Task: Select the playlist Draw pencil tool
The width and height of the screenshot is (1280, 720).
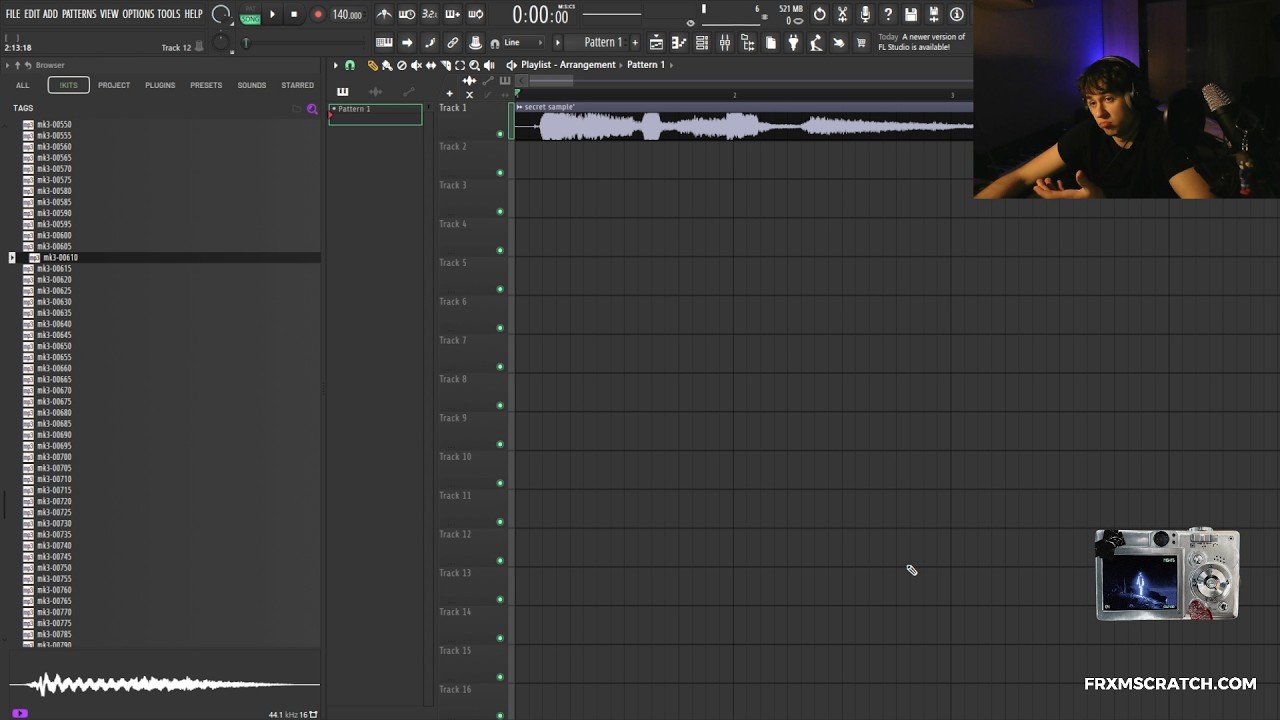Action: 372,65
